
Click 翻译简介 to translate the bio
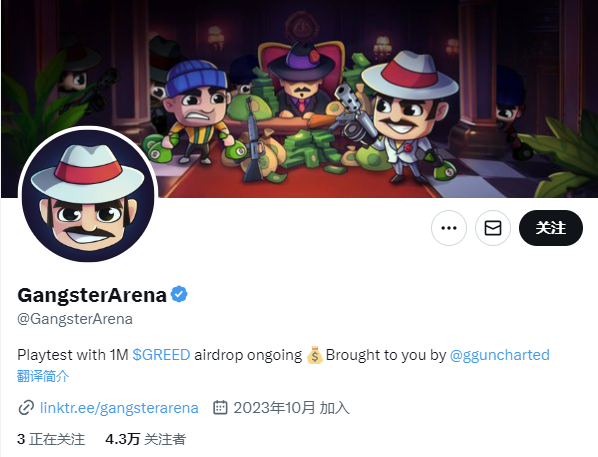click(43, 376)
